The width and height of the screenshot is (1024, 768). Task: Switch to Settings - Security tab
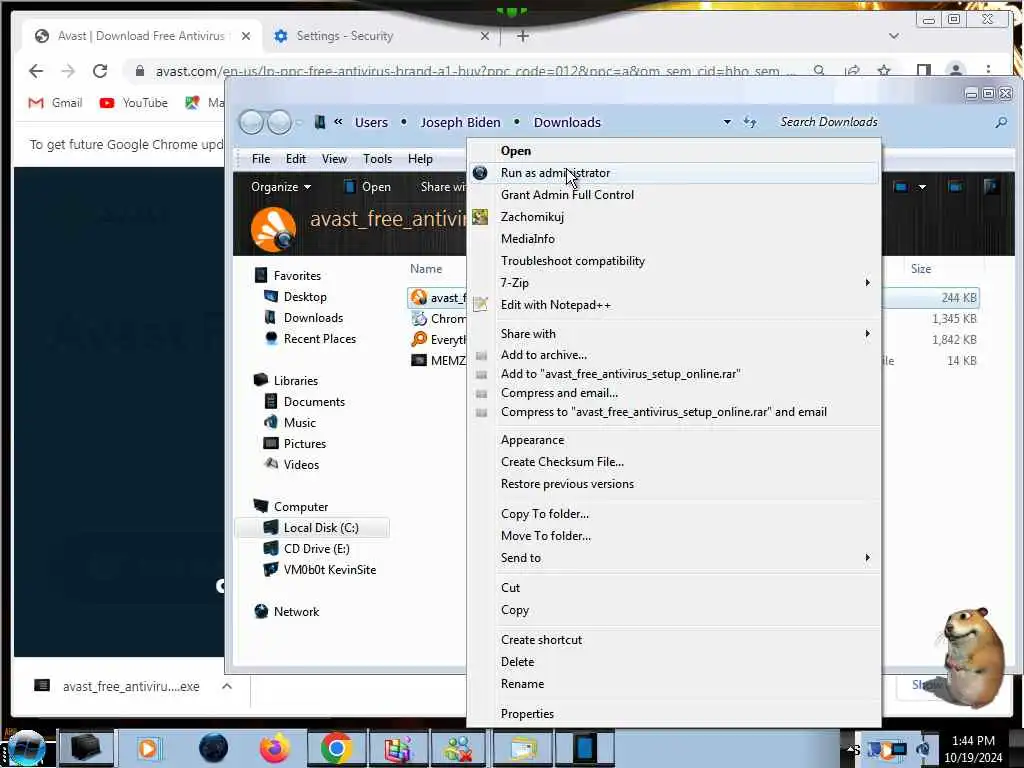click(380, 36)
